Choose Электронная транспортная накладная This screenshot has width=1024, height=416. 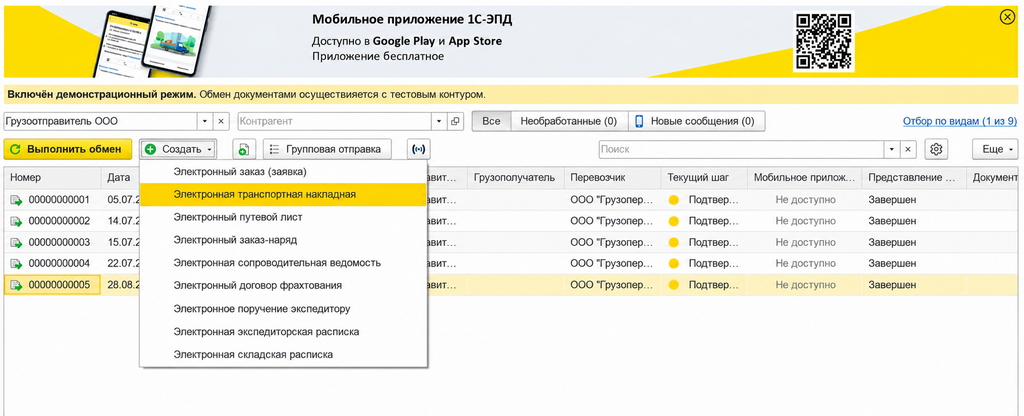(x=283, y=195)
